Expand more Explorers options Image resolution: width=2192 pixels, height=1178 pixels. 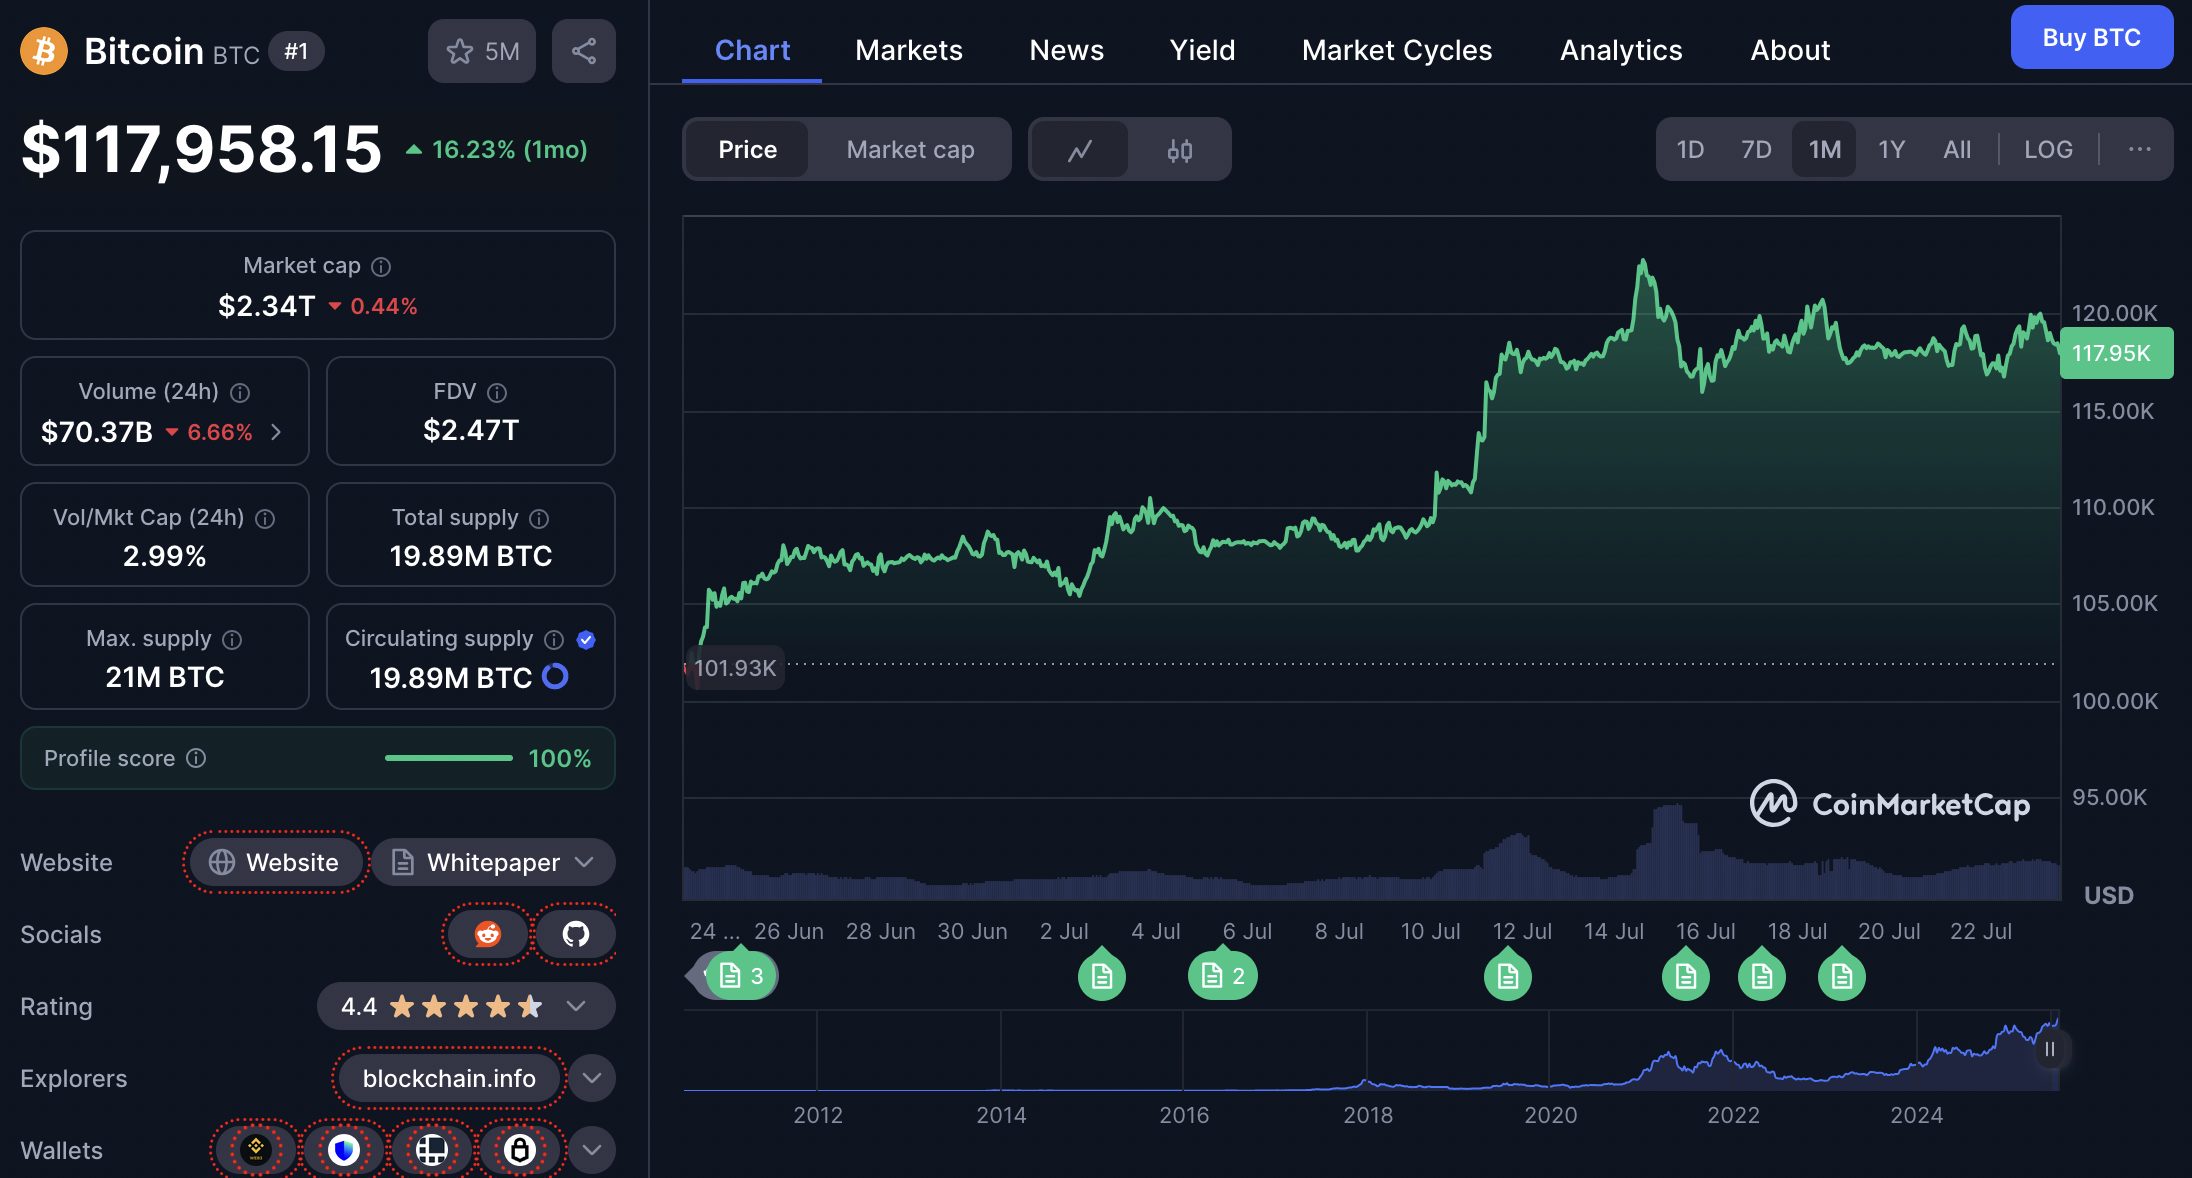(x=592, y=1078)
